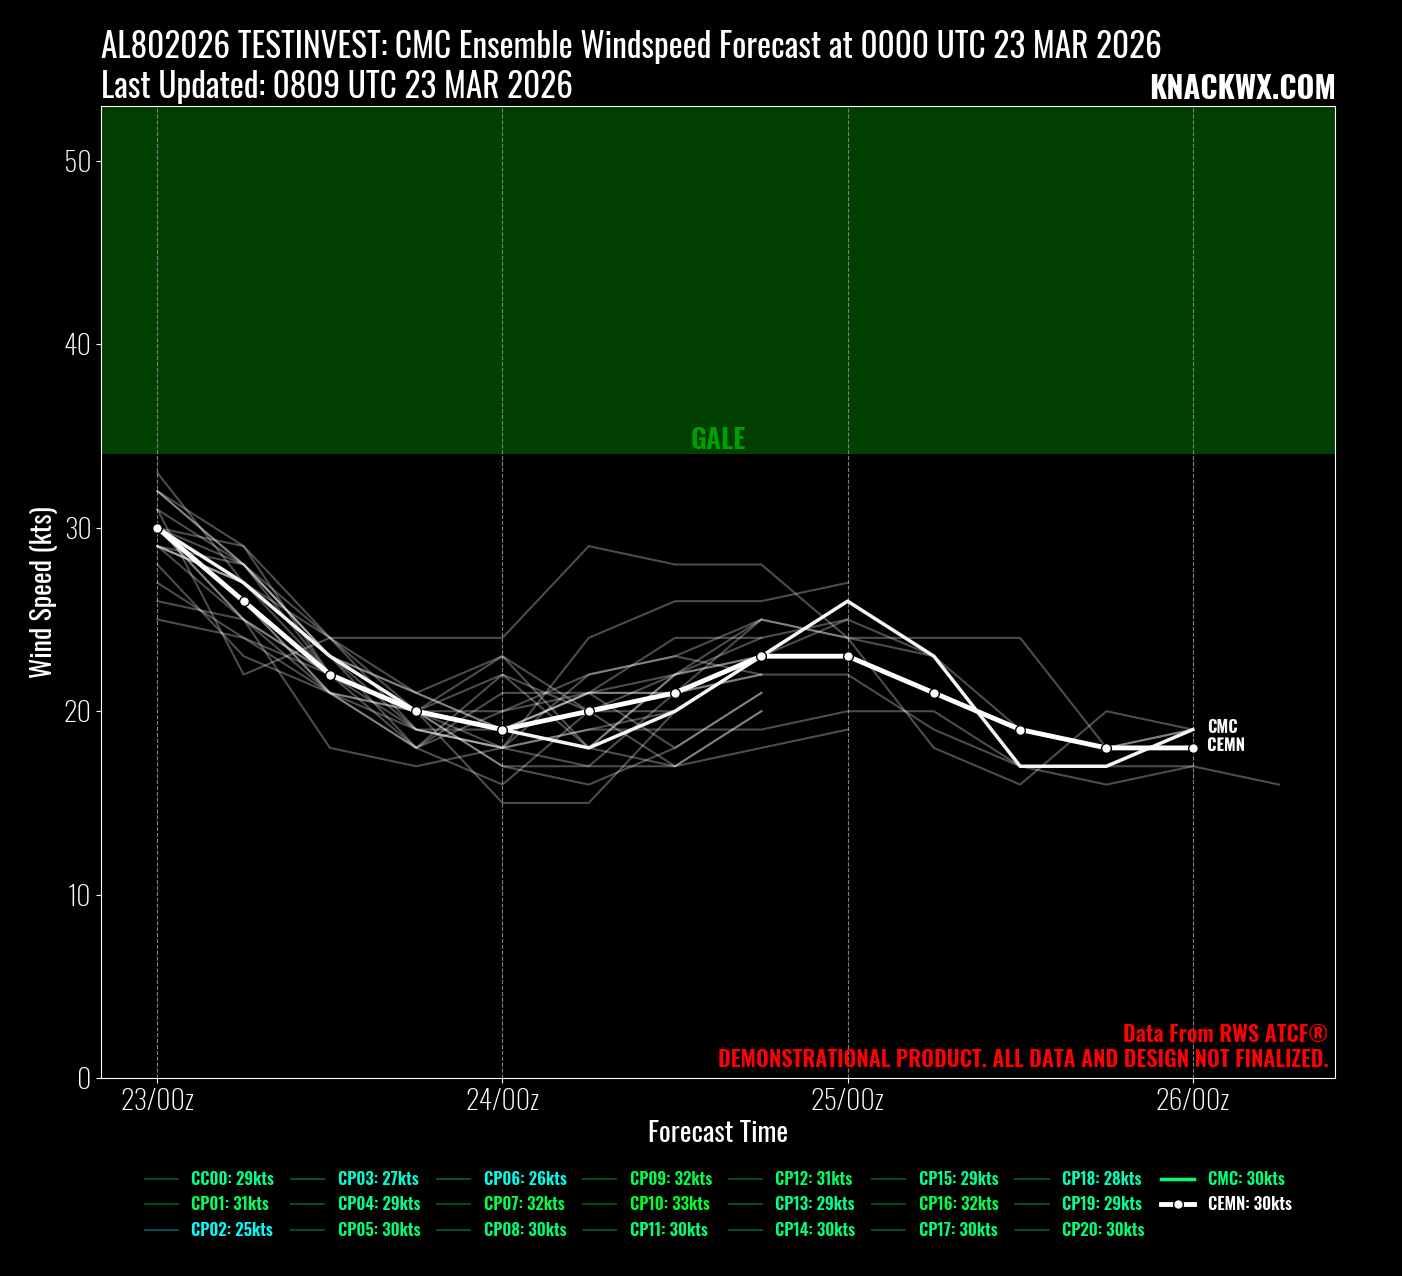This screenshot has height=1276, width=1402.
Task: Click the CEMN mean point at 24/00z
Action: (x=502, y=730)
